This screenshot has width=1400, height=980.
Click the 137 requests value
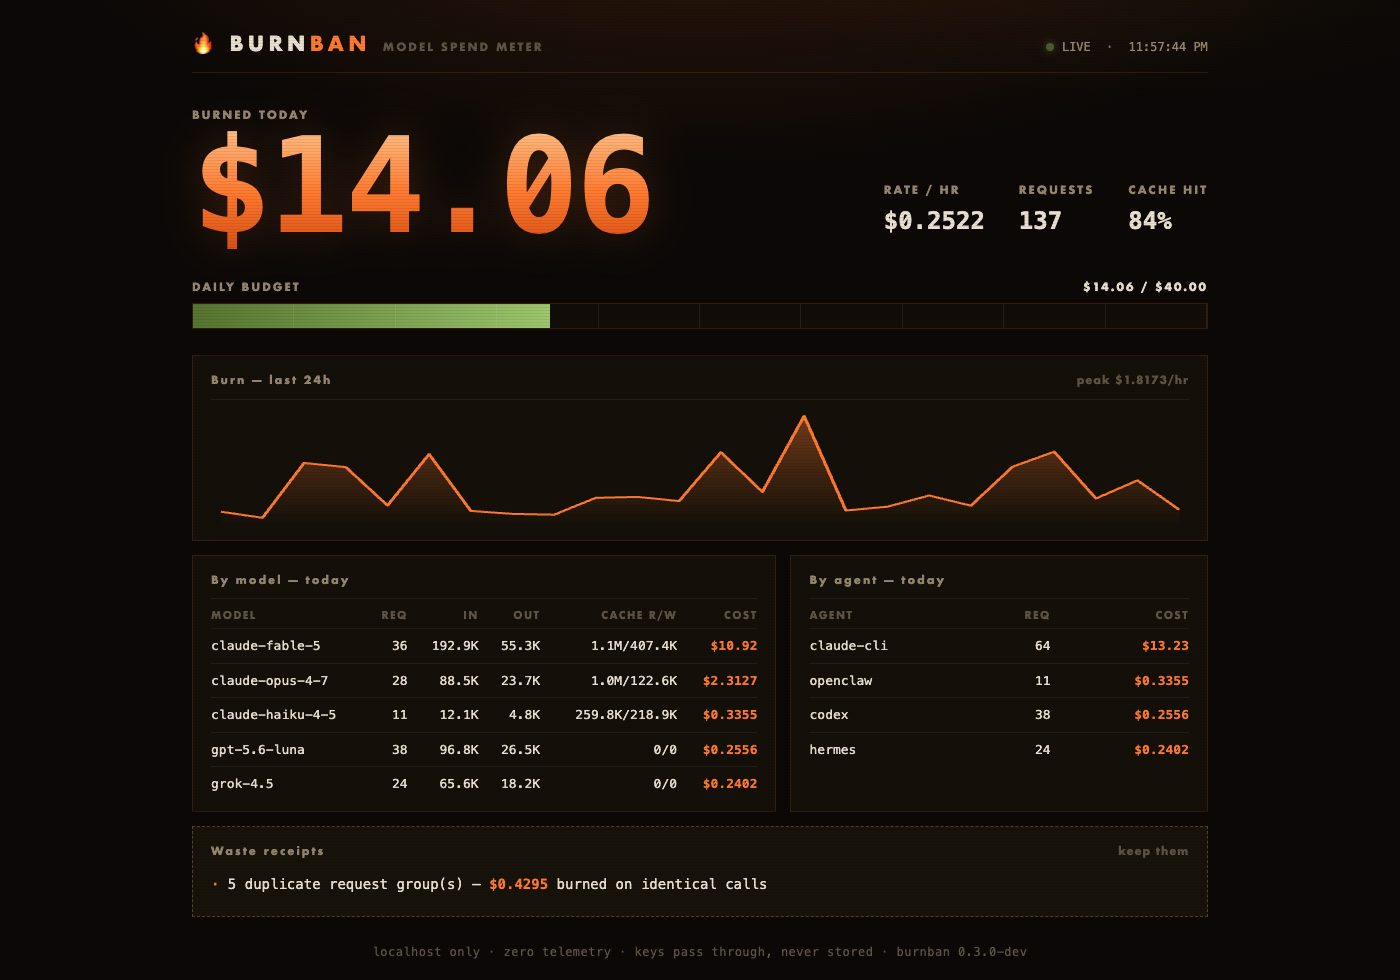(x=1040, y=220)
